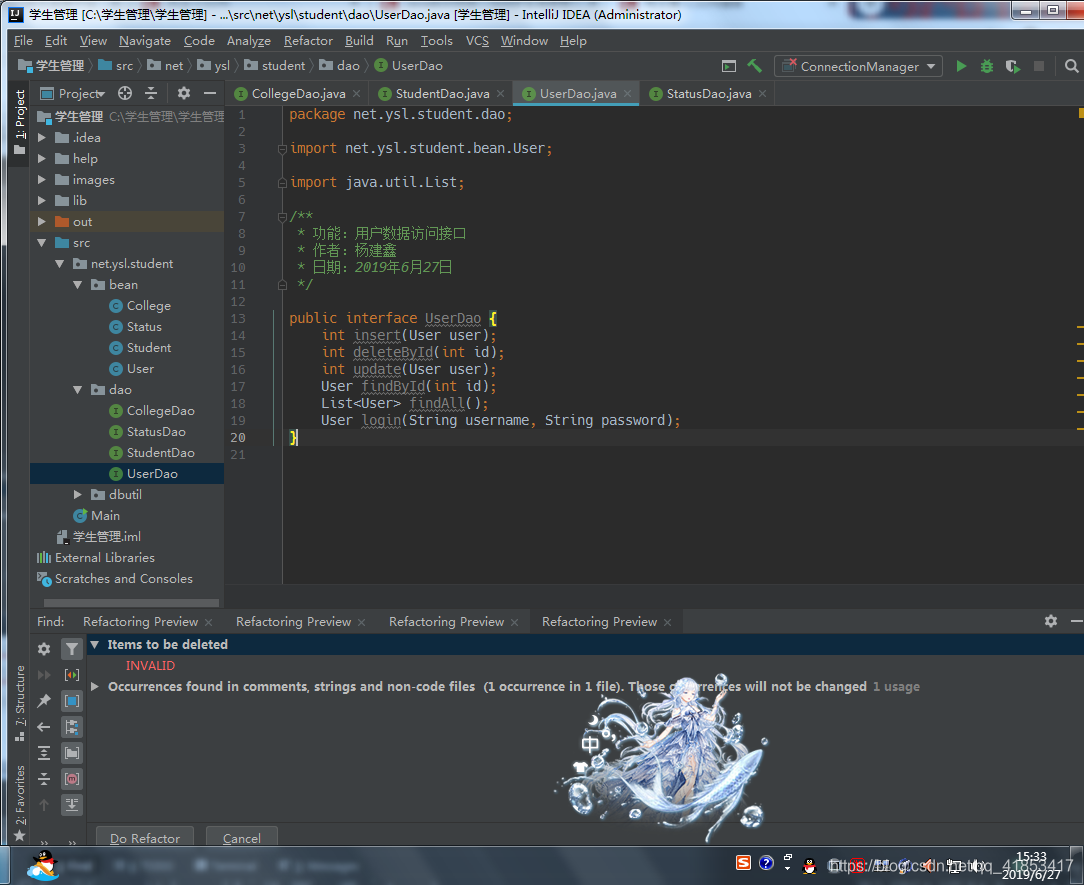Open ConnectionManager run configuration dropdown
The width and height of the screenshot is (1084, 885).
[859, 66]
